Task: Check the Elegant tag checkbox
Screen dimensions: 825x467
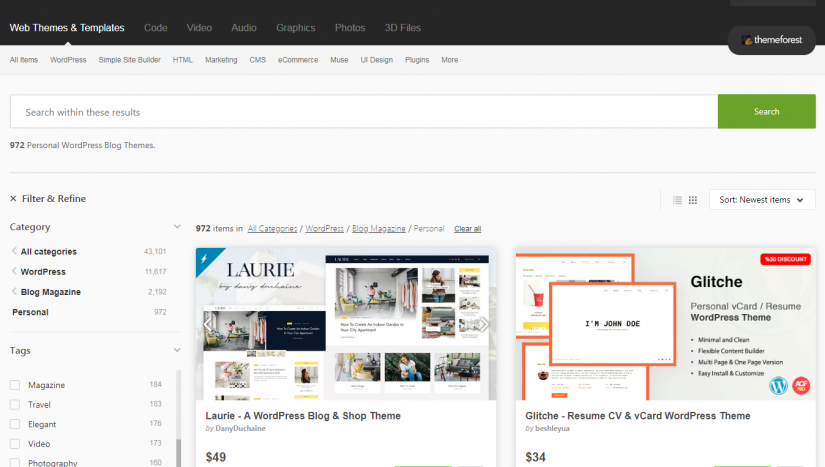Action: (15, 424)
